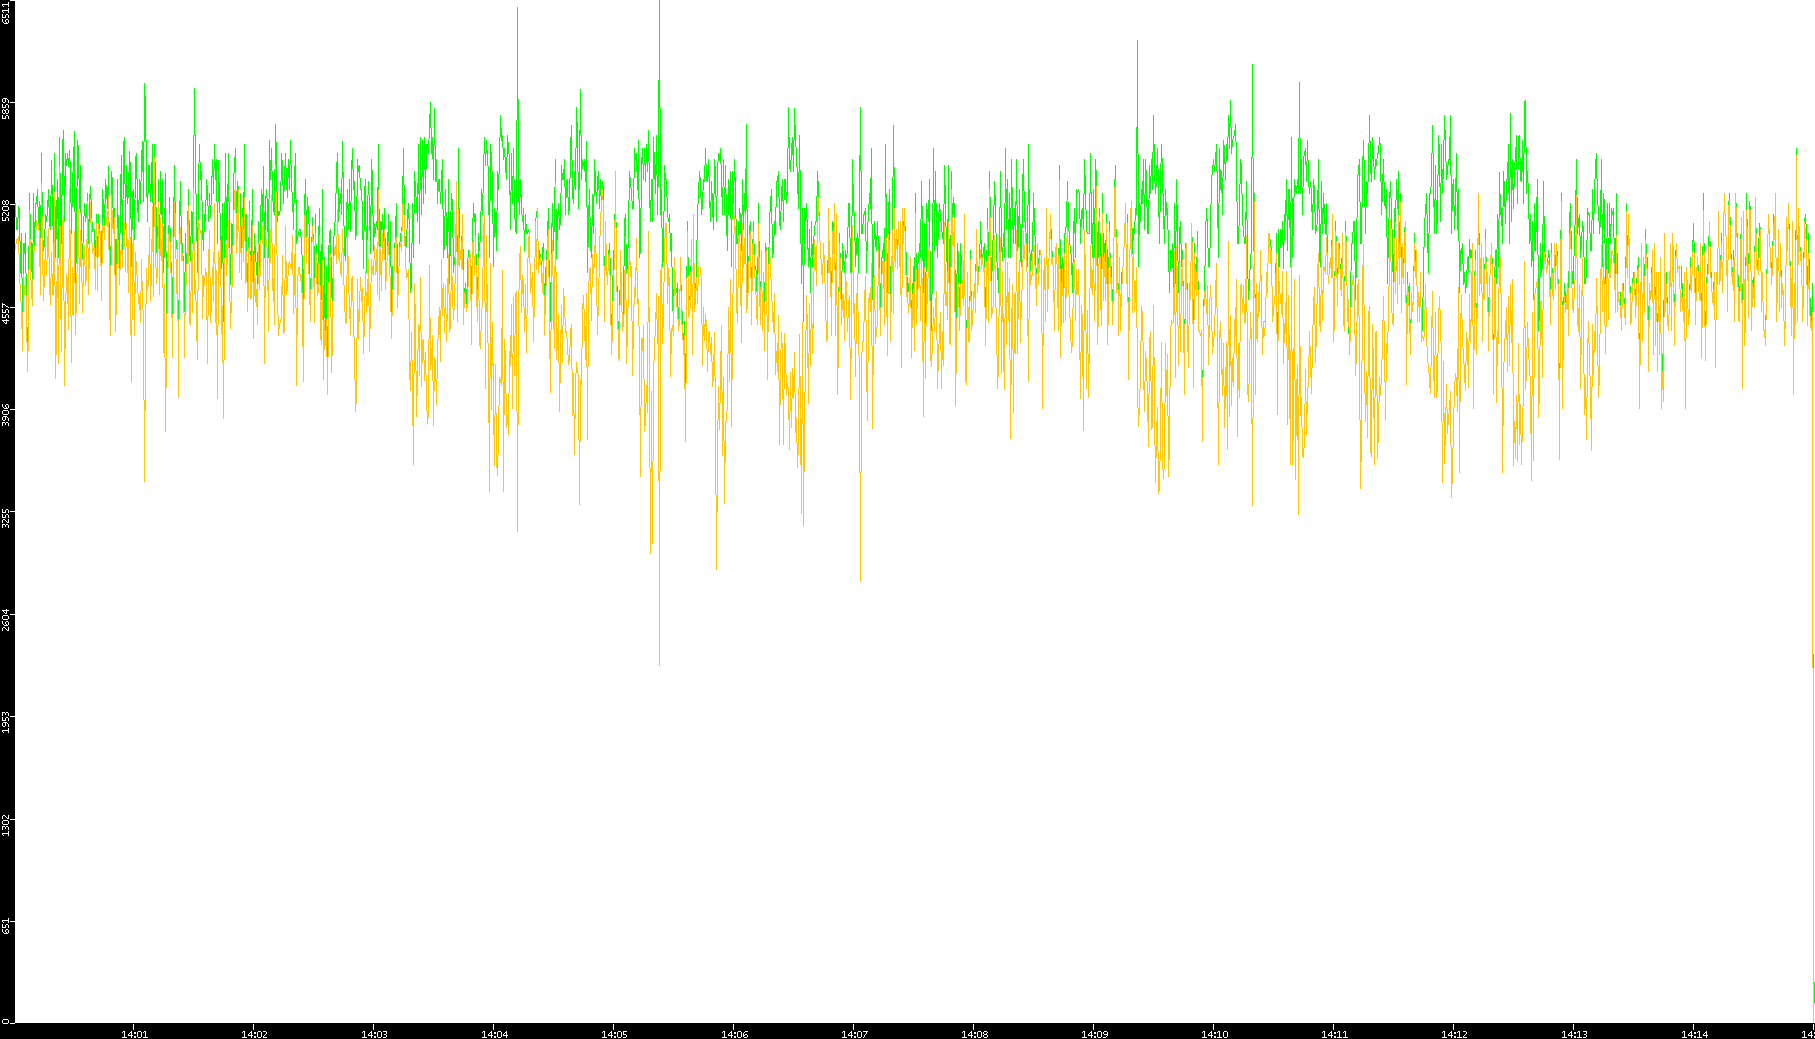
Task: Pick the 1302 label on value axis
Action: coord(6,825)
